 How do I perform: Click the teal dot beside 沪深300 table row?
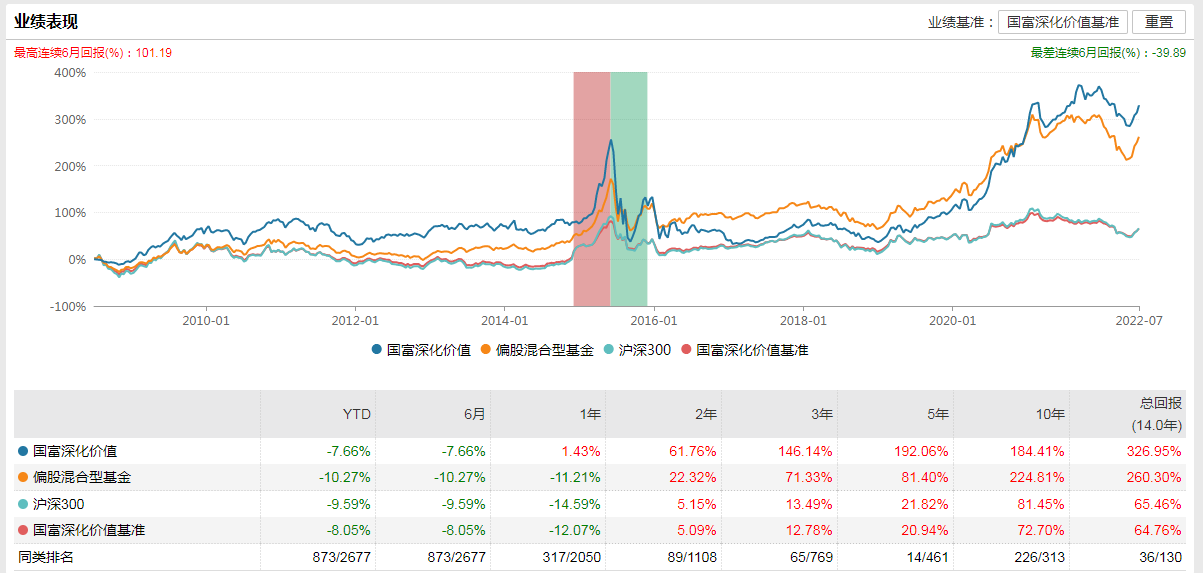tap(22, 504)
